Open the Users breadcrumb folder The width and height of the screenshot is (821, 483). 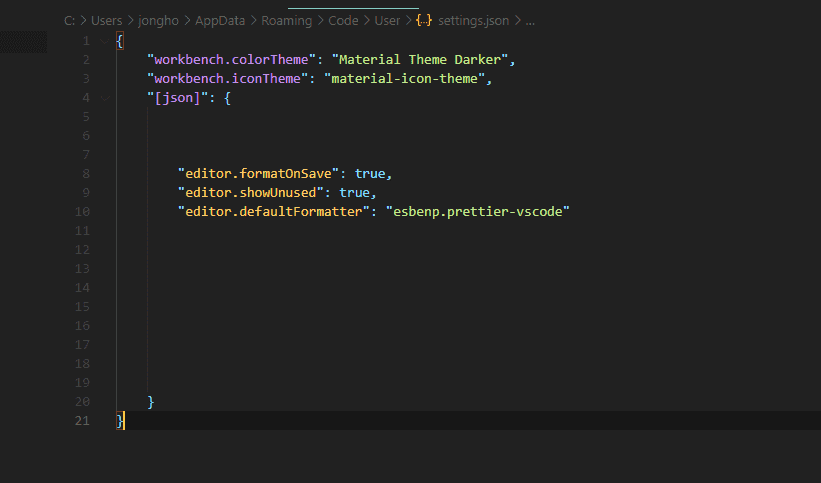[x=106, y=20]
